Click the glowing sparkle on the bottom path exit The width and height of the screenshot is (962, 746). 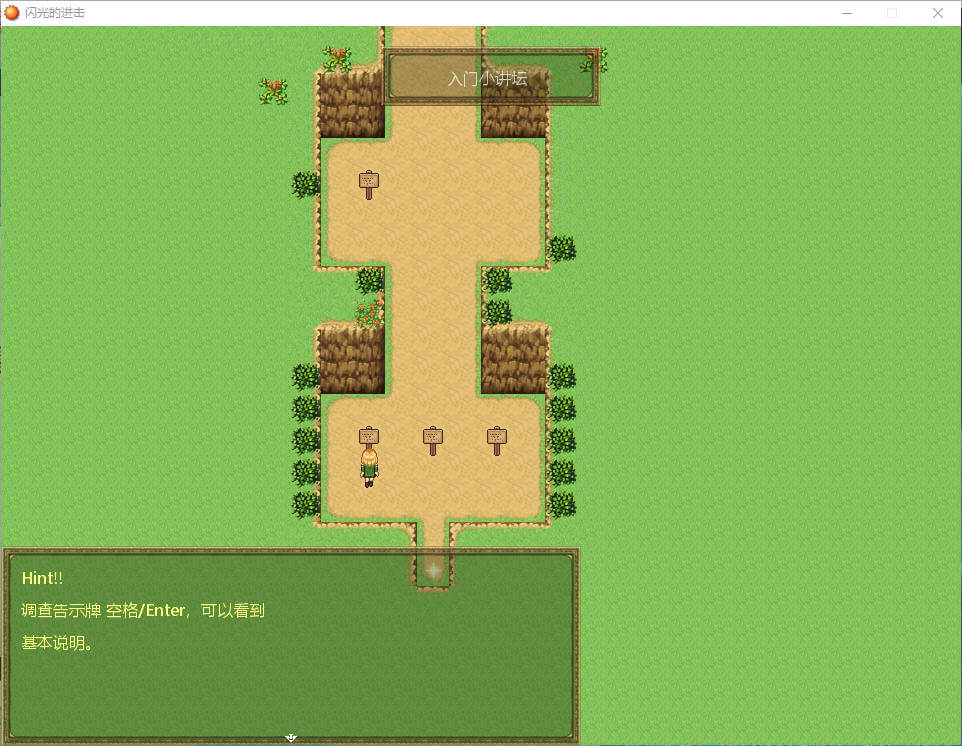tap(433, 568)
